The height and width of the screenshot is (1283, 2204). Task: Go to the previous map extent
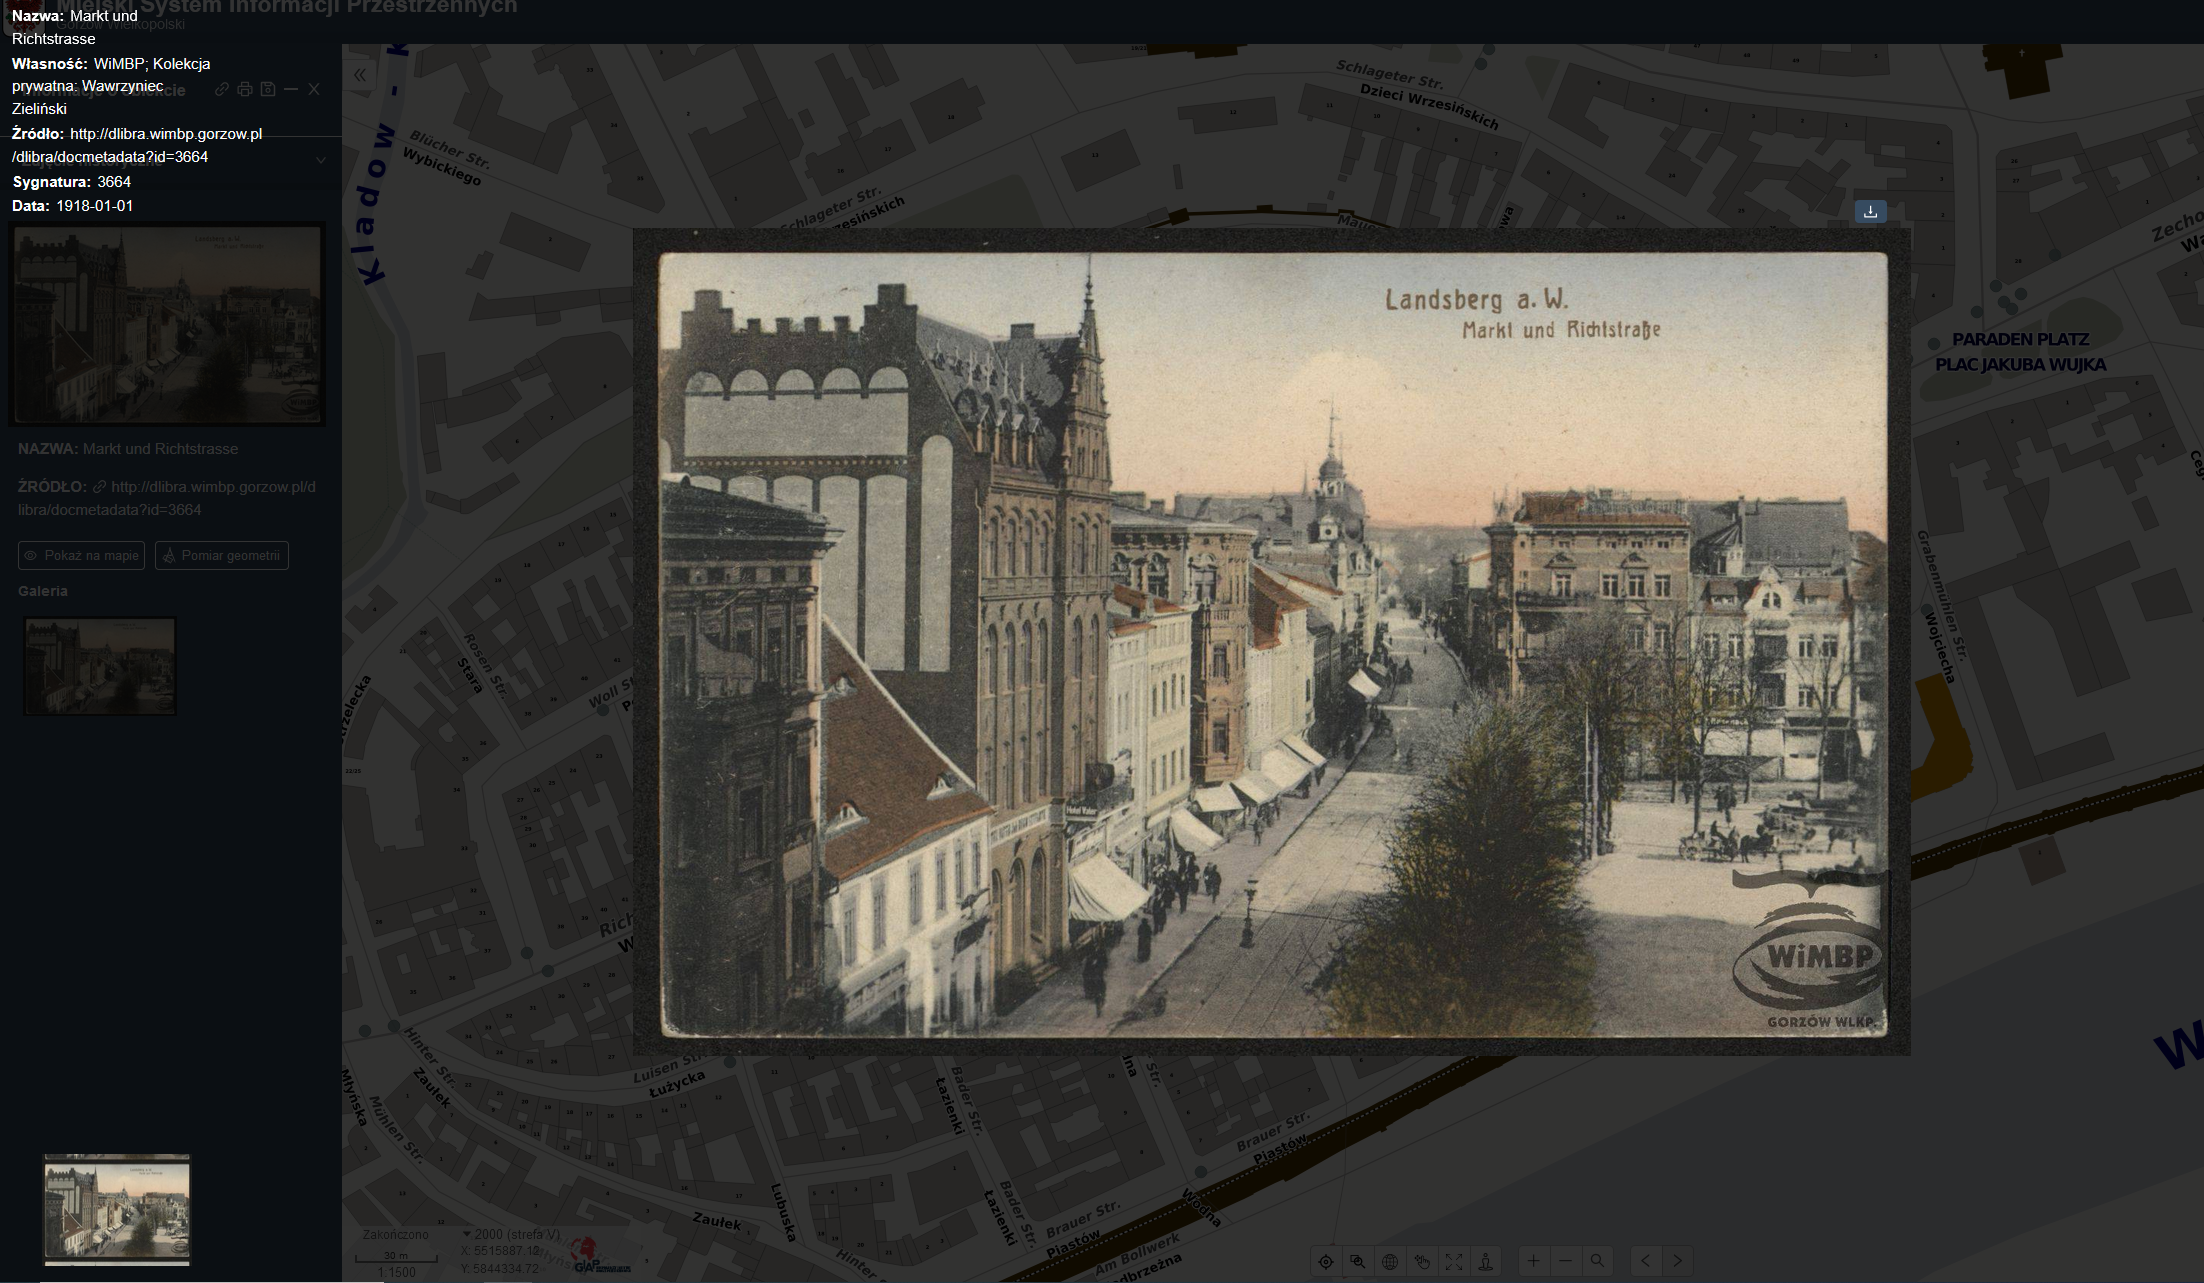tap(1646, 1261)
